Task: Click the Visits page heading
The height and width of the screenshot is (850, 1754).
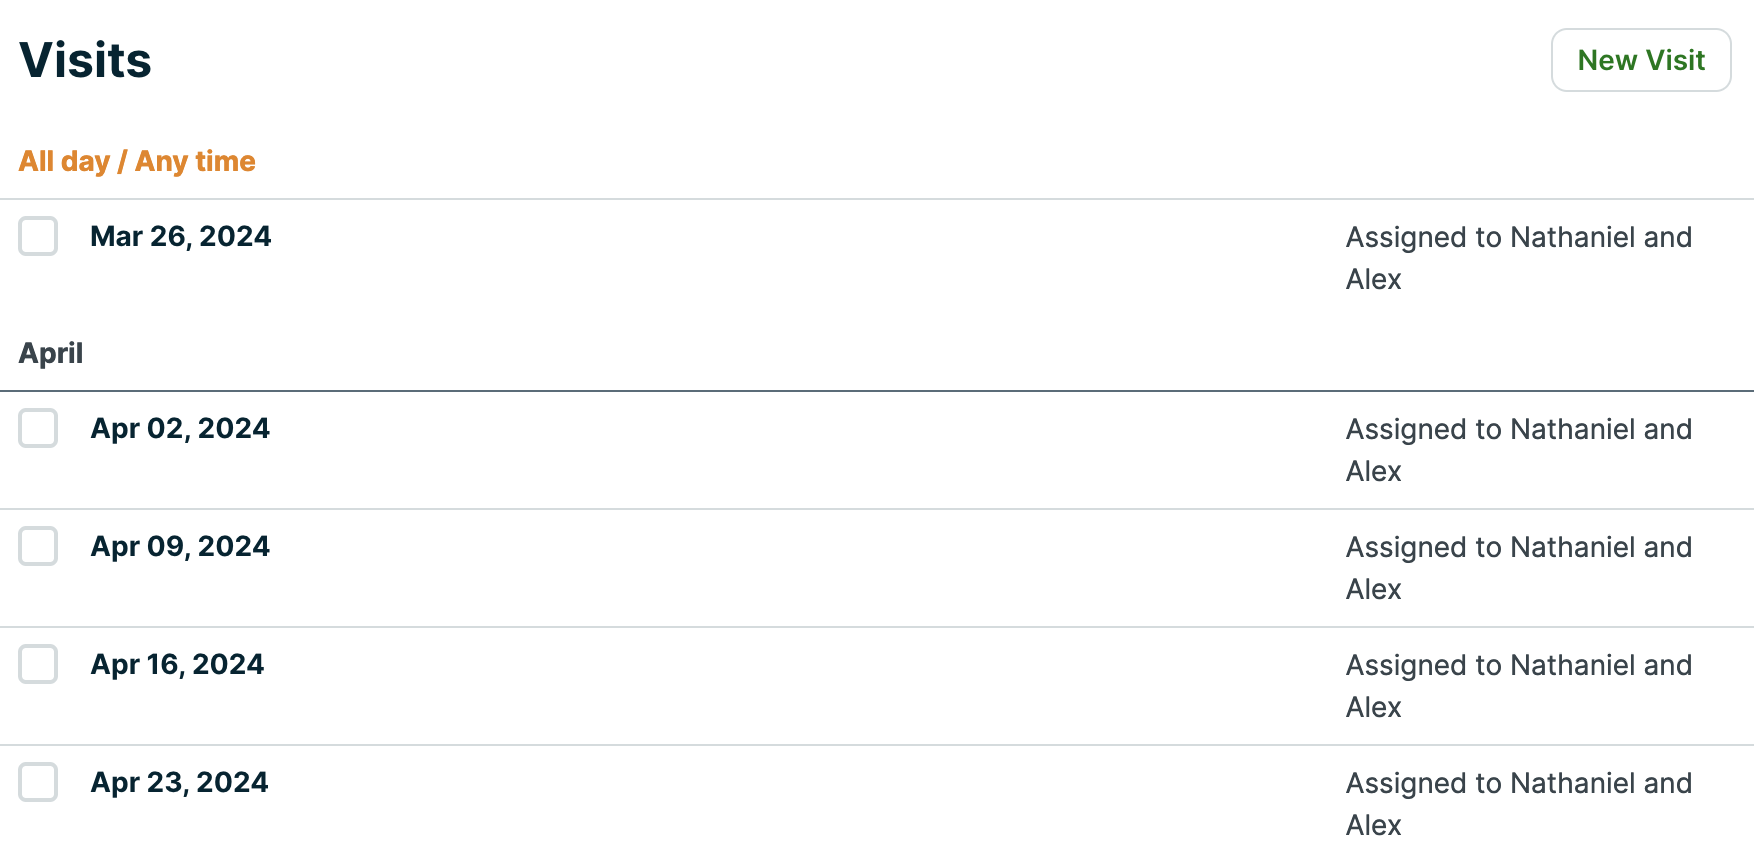Action: coord(86,60)
